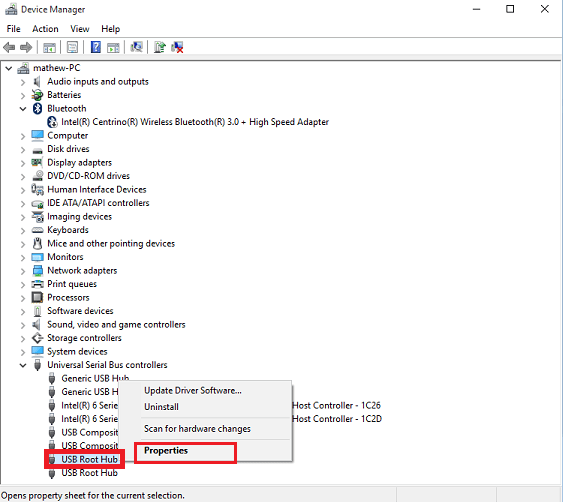Click the Processors chip icon

37,297
